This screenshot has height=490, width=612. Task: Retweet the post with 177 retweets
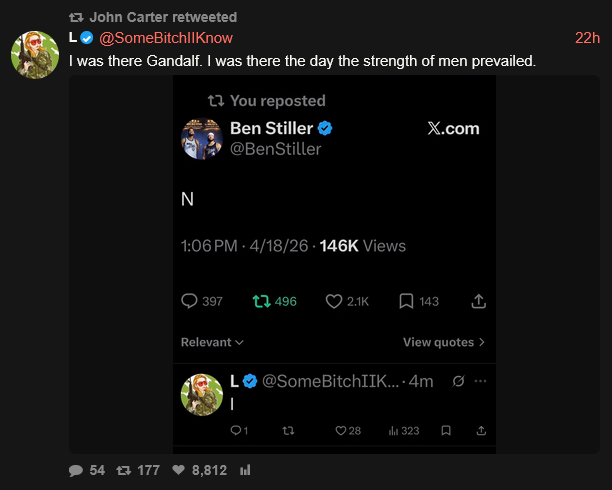pyautogui.click(x=124, y=470)
